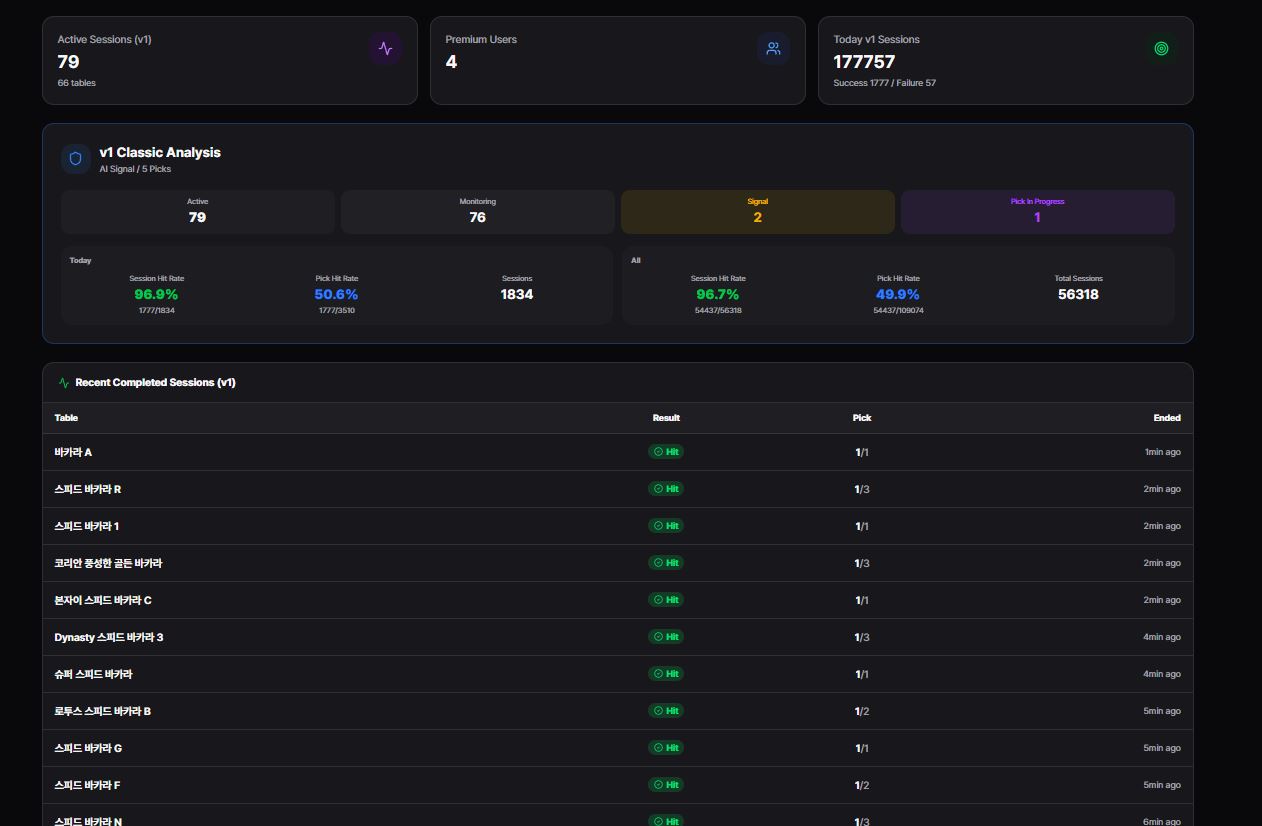Click the Ended column header

coord(1167,418)
